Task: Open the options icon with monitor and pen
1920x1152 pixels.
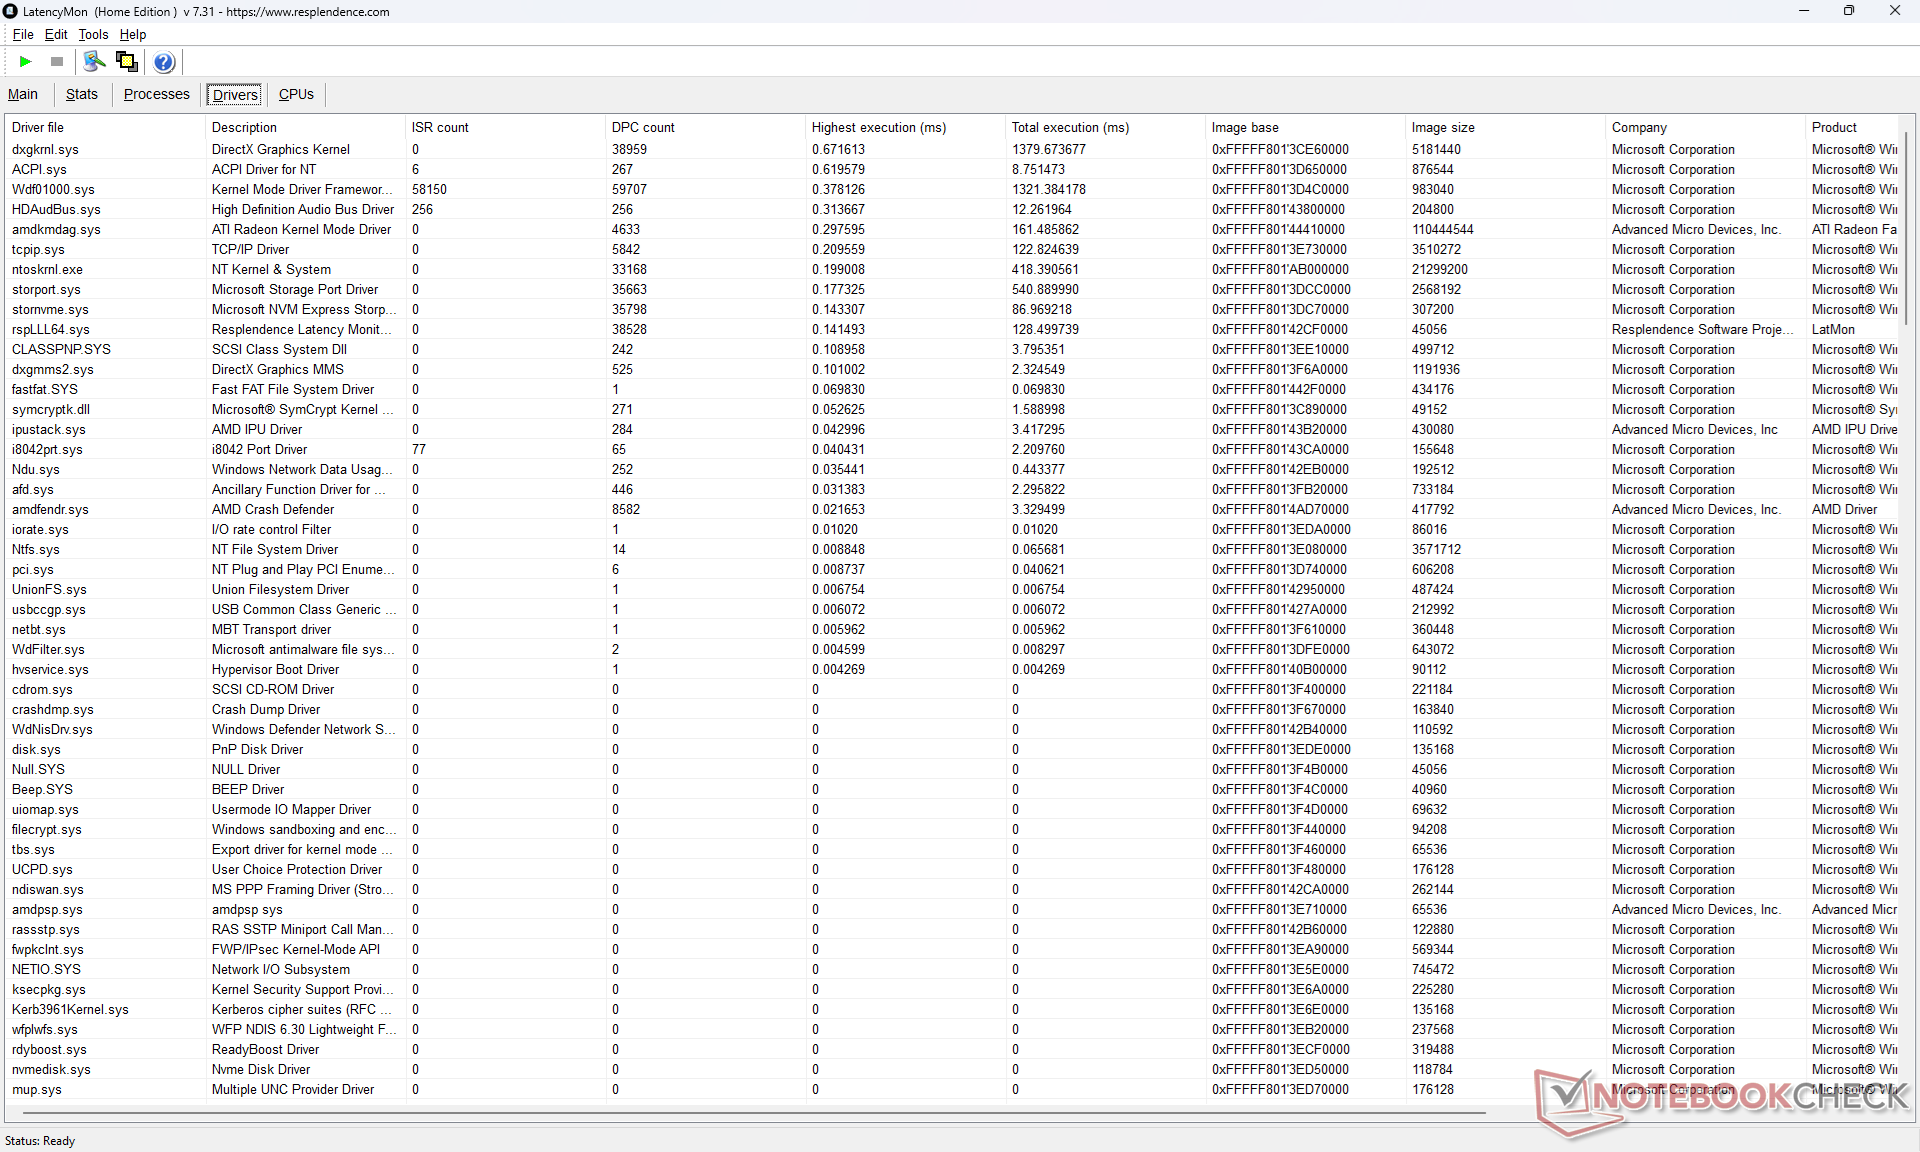Action: (x=94, y=62)
